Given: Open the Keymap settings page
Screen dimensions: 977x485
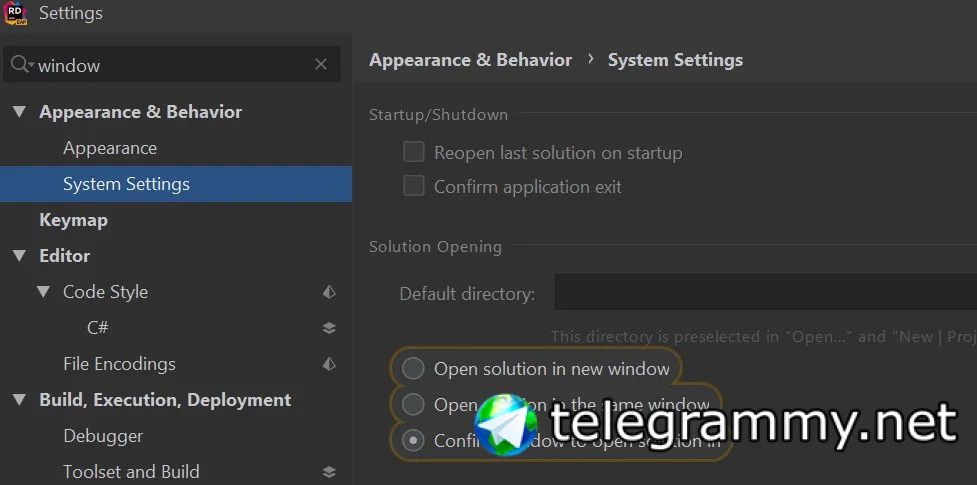Looking at the screenshot, I should (x=73, y=220).
